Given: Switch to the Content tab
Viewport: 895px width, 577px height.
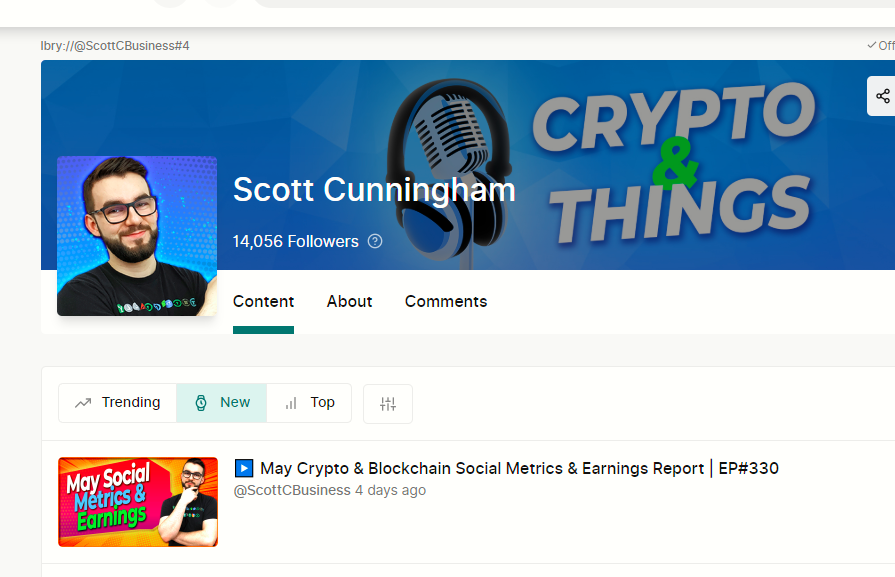Looking at the screenshot, I should pyautogui.click(x=263, y=301).
